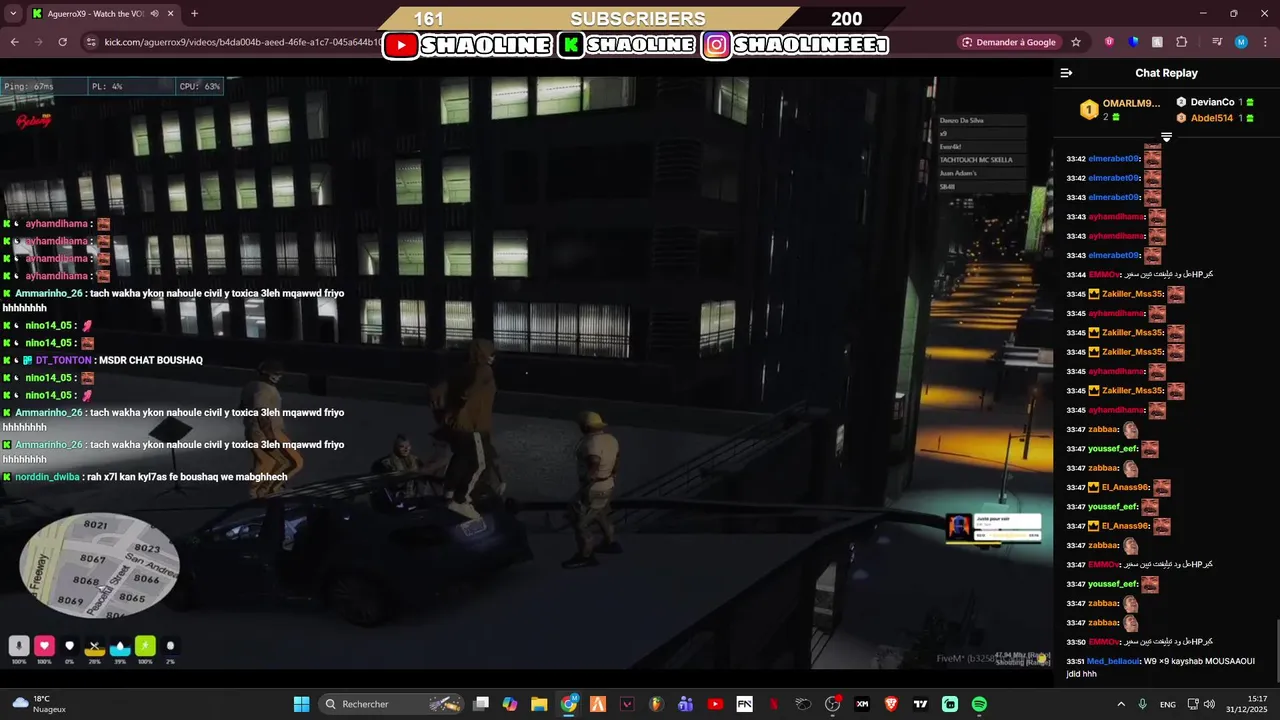This screenshot has width=1280, height=720.
Task: Launch Brave browser from the taskbar
Action: (891, 704)
